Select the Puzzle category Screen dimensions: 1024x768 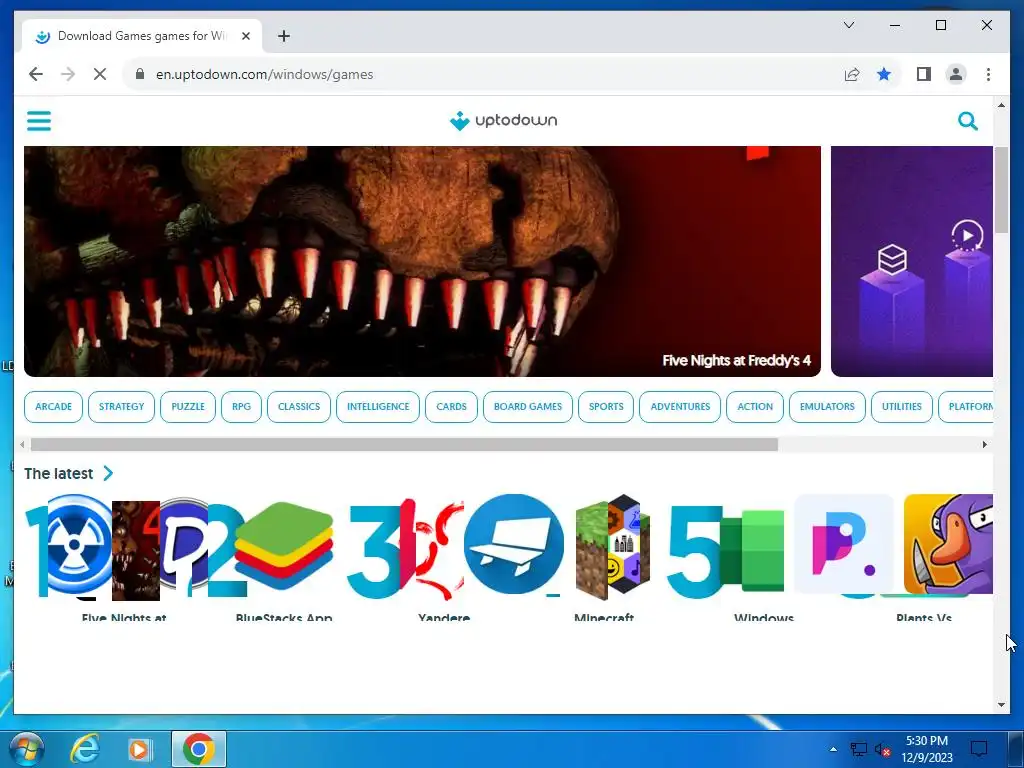(x=188, y=407)
